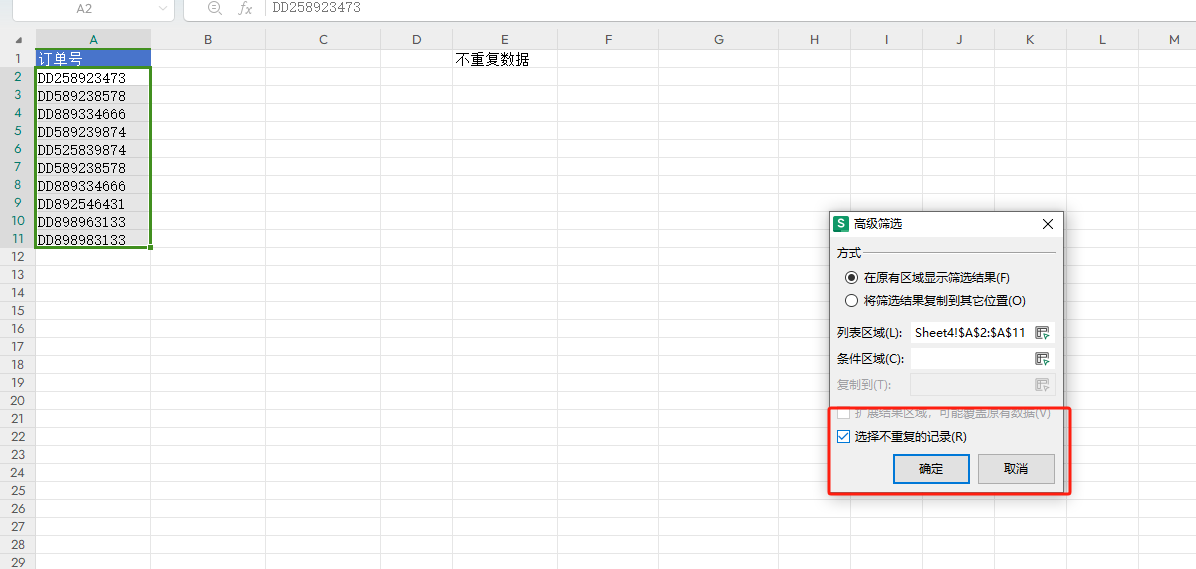Image resolution: width=1196 pixels, height=569 pixels.
Task: Select column G header
Action: (x=719, y=40)
